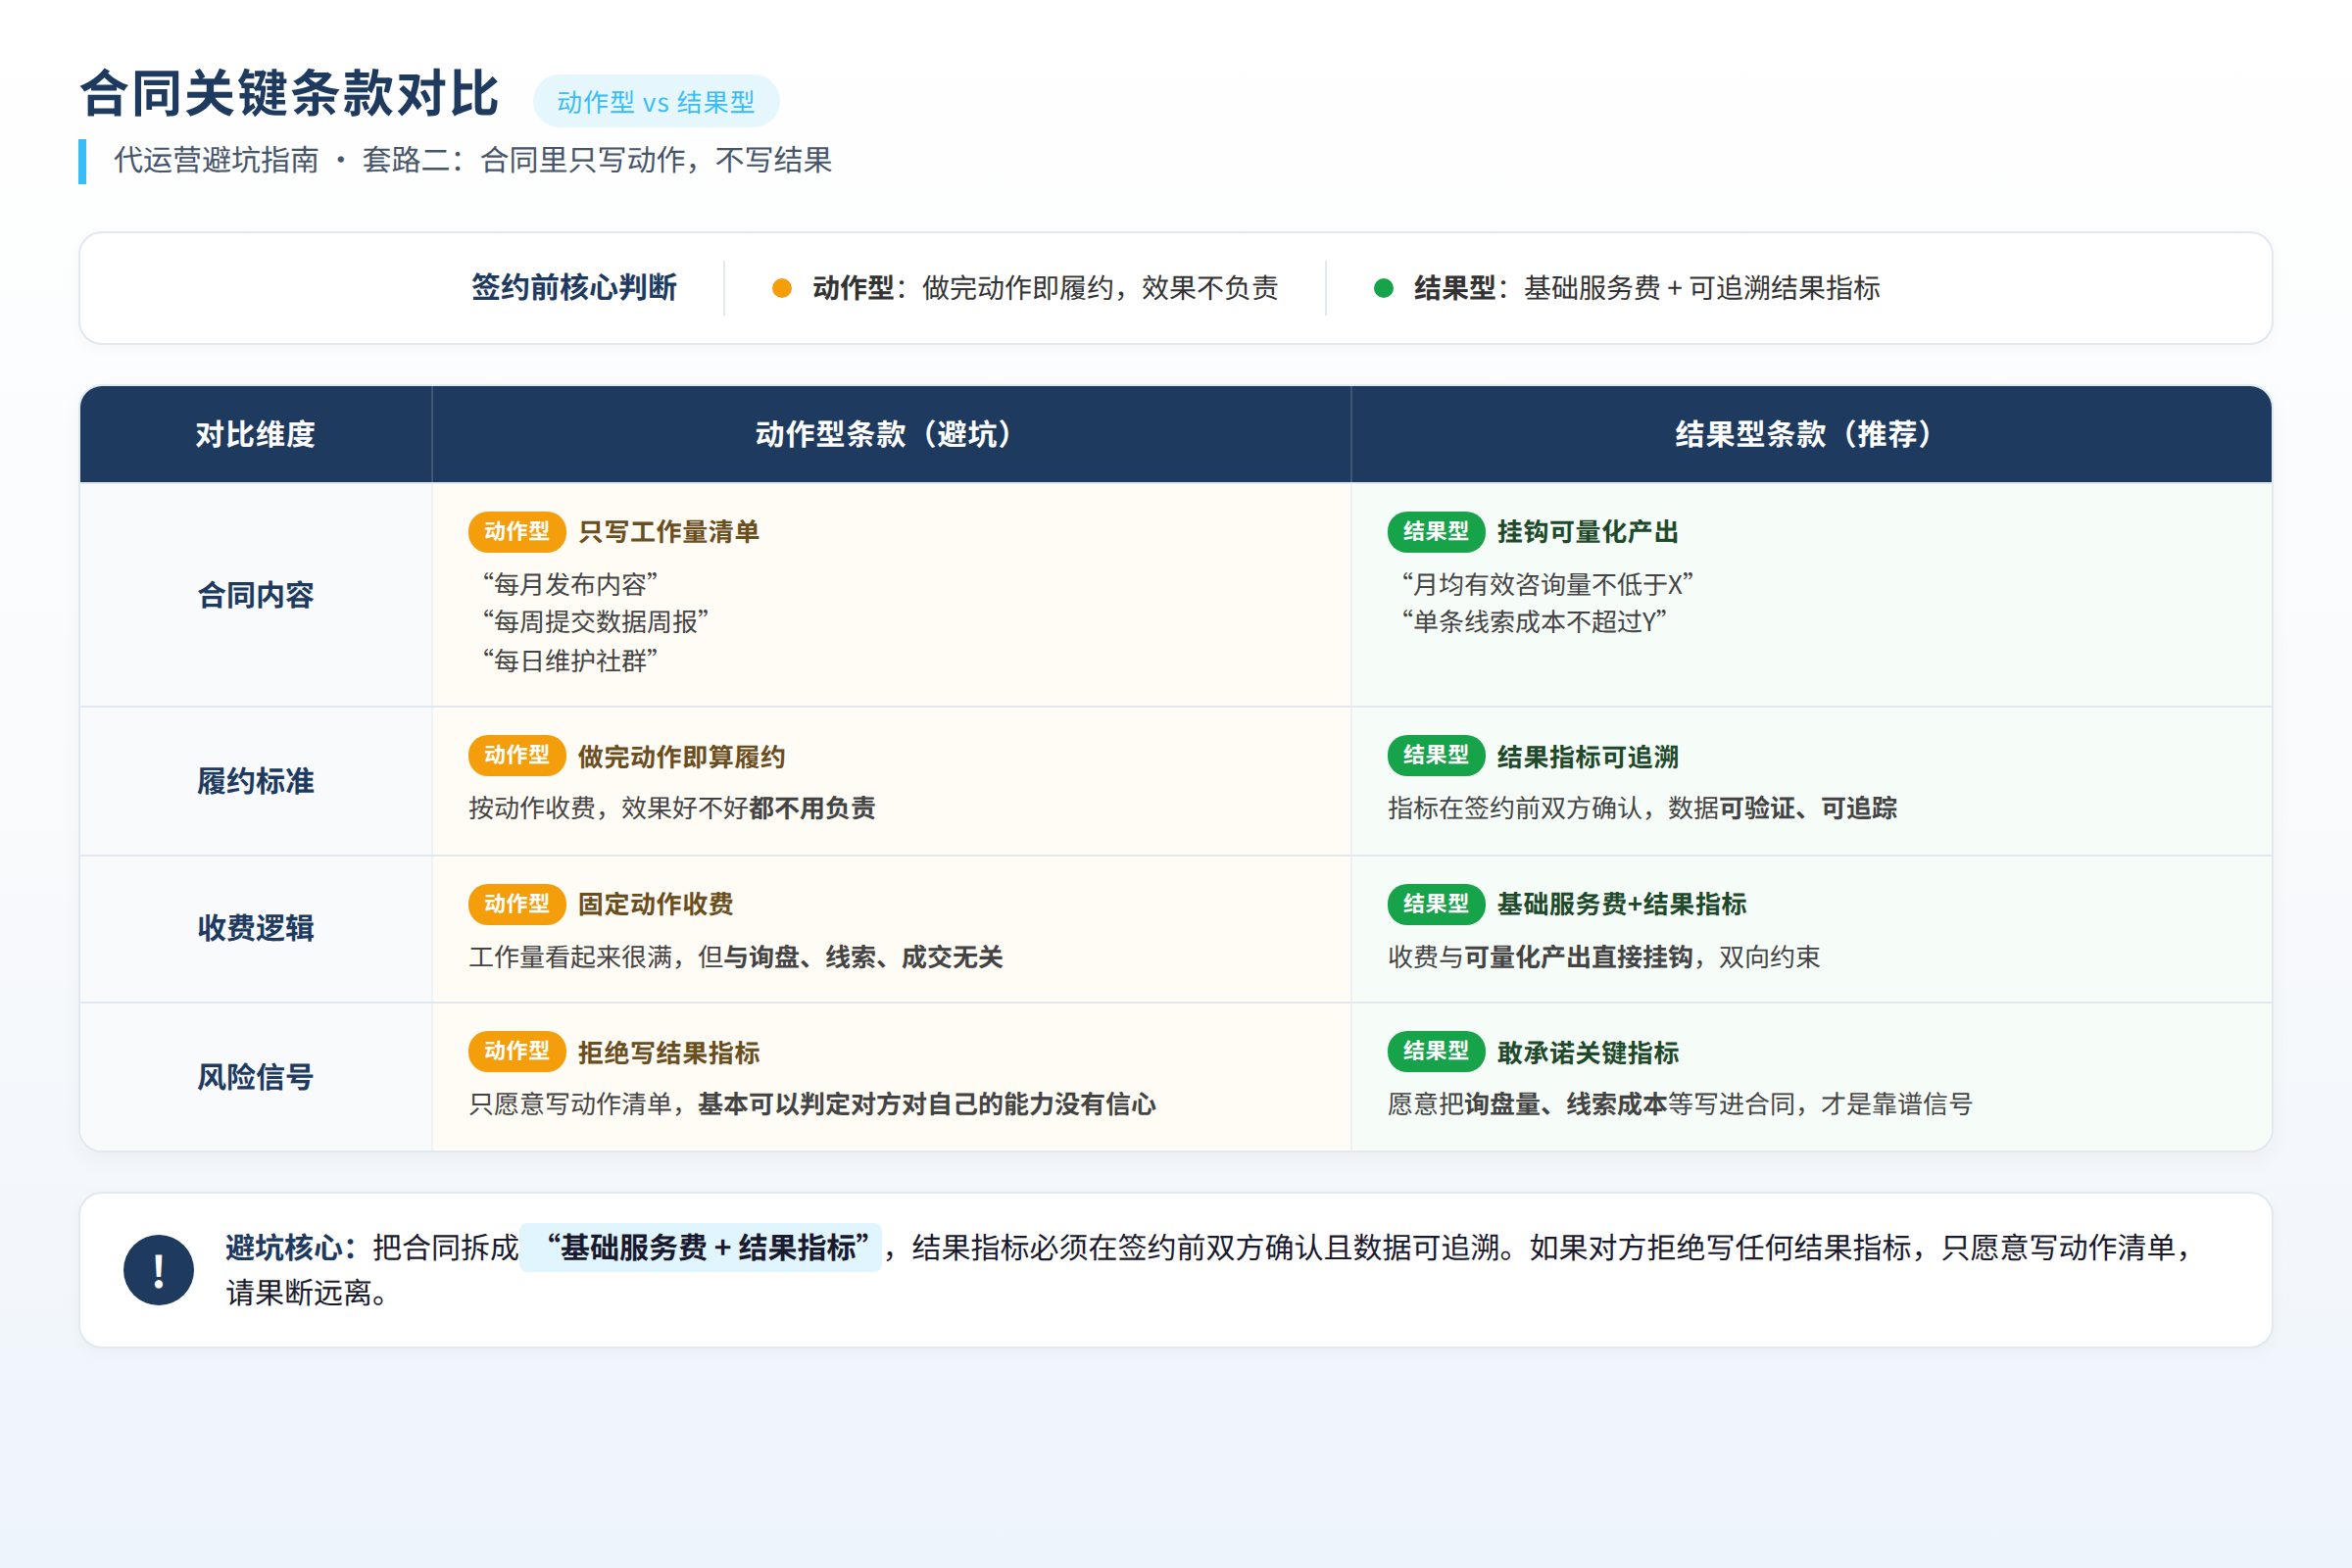Click the highlighted phrase “基础服务费 + 结果指标”
Viewport: 2352px width, 1568px height.
point(701,1247)
